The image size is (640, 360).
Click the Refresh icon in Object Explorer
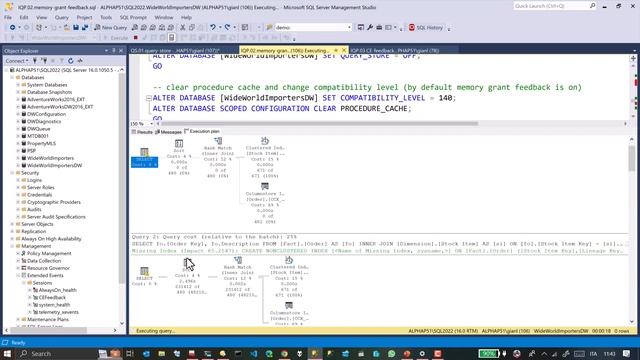click(71, 60)
